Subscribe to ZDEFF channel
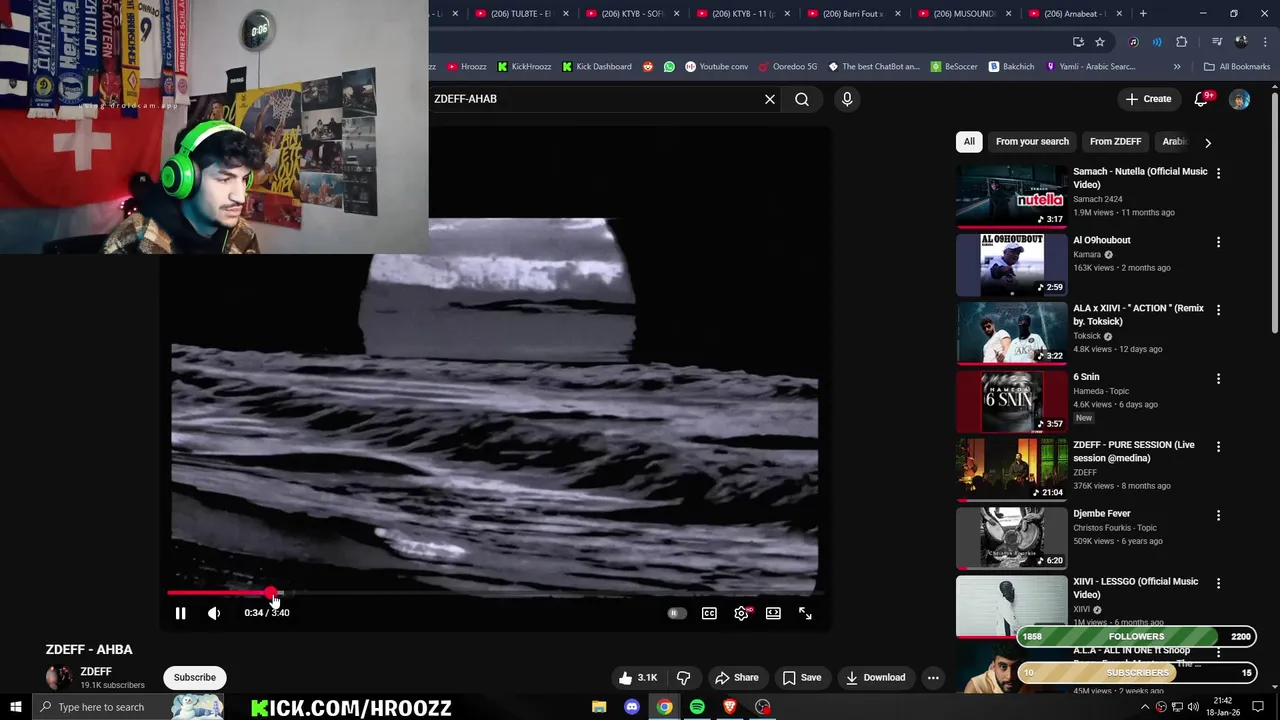The height and width of the screenshot is (720, 1280). coord(195,677)
